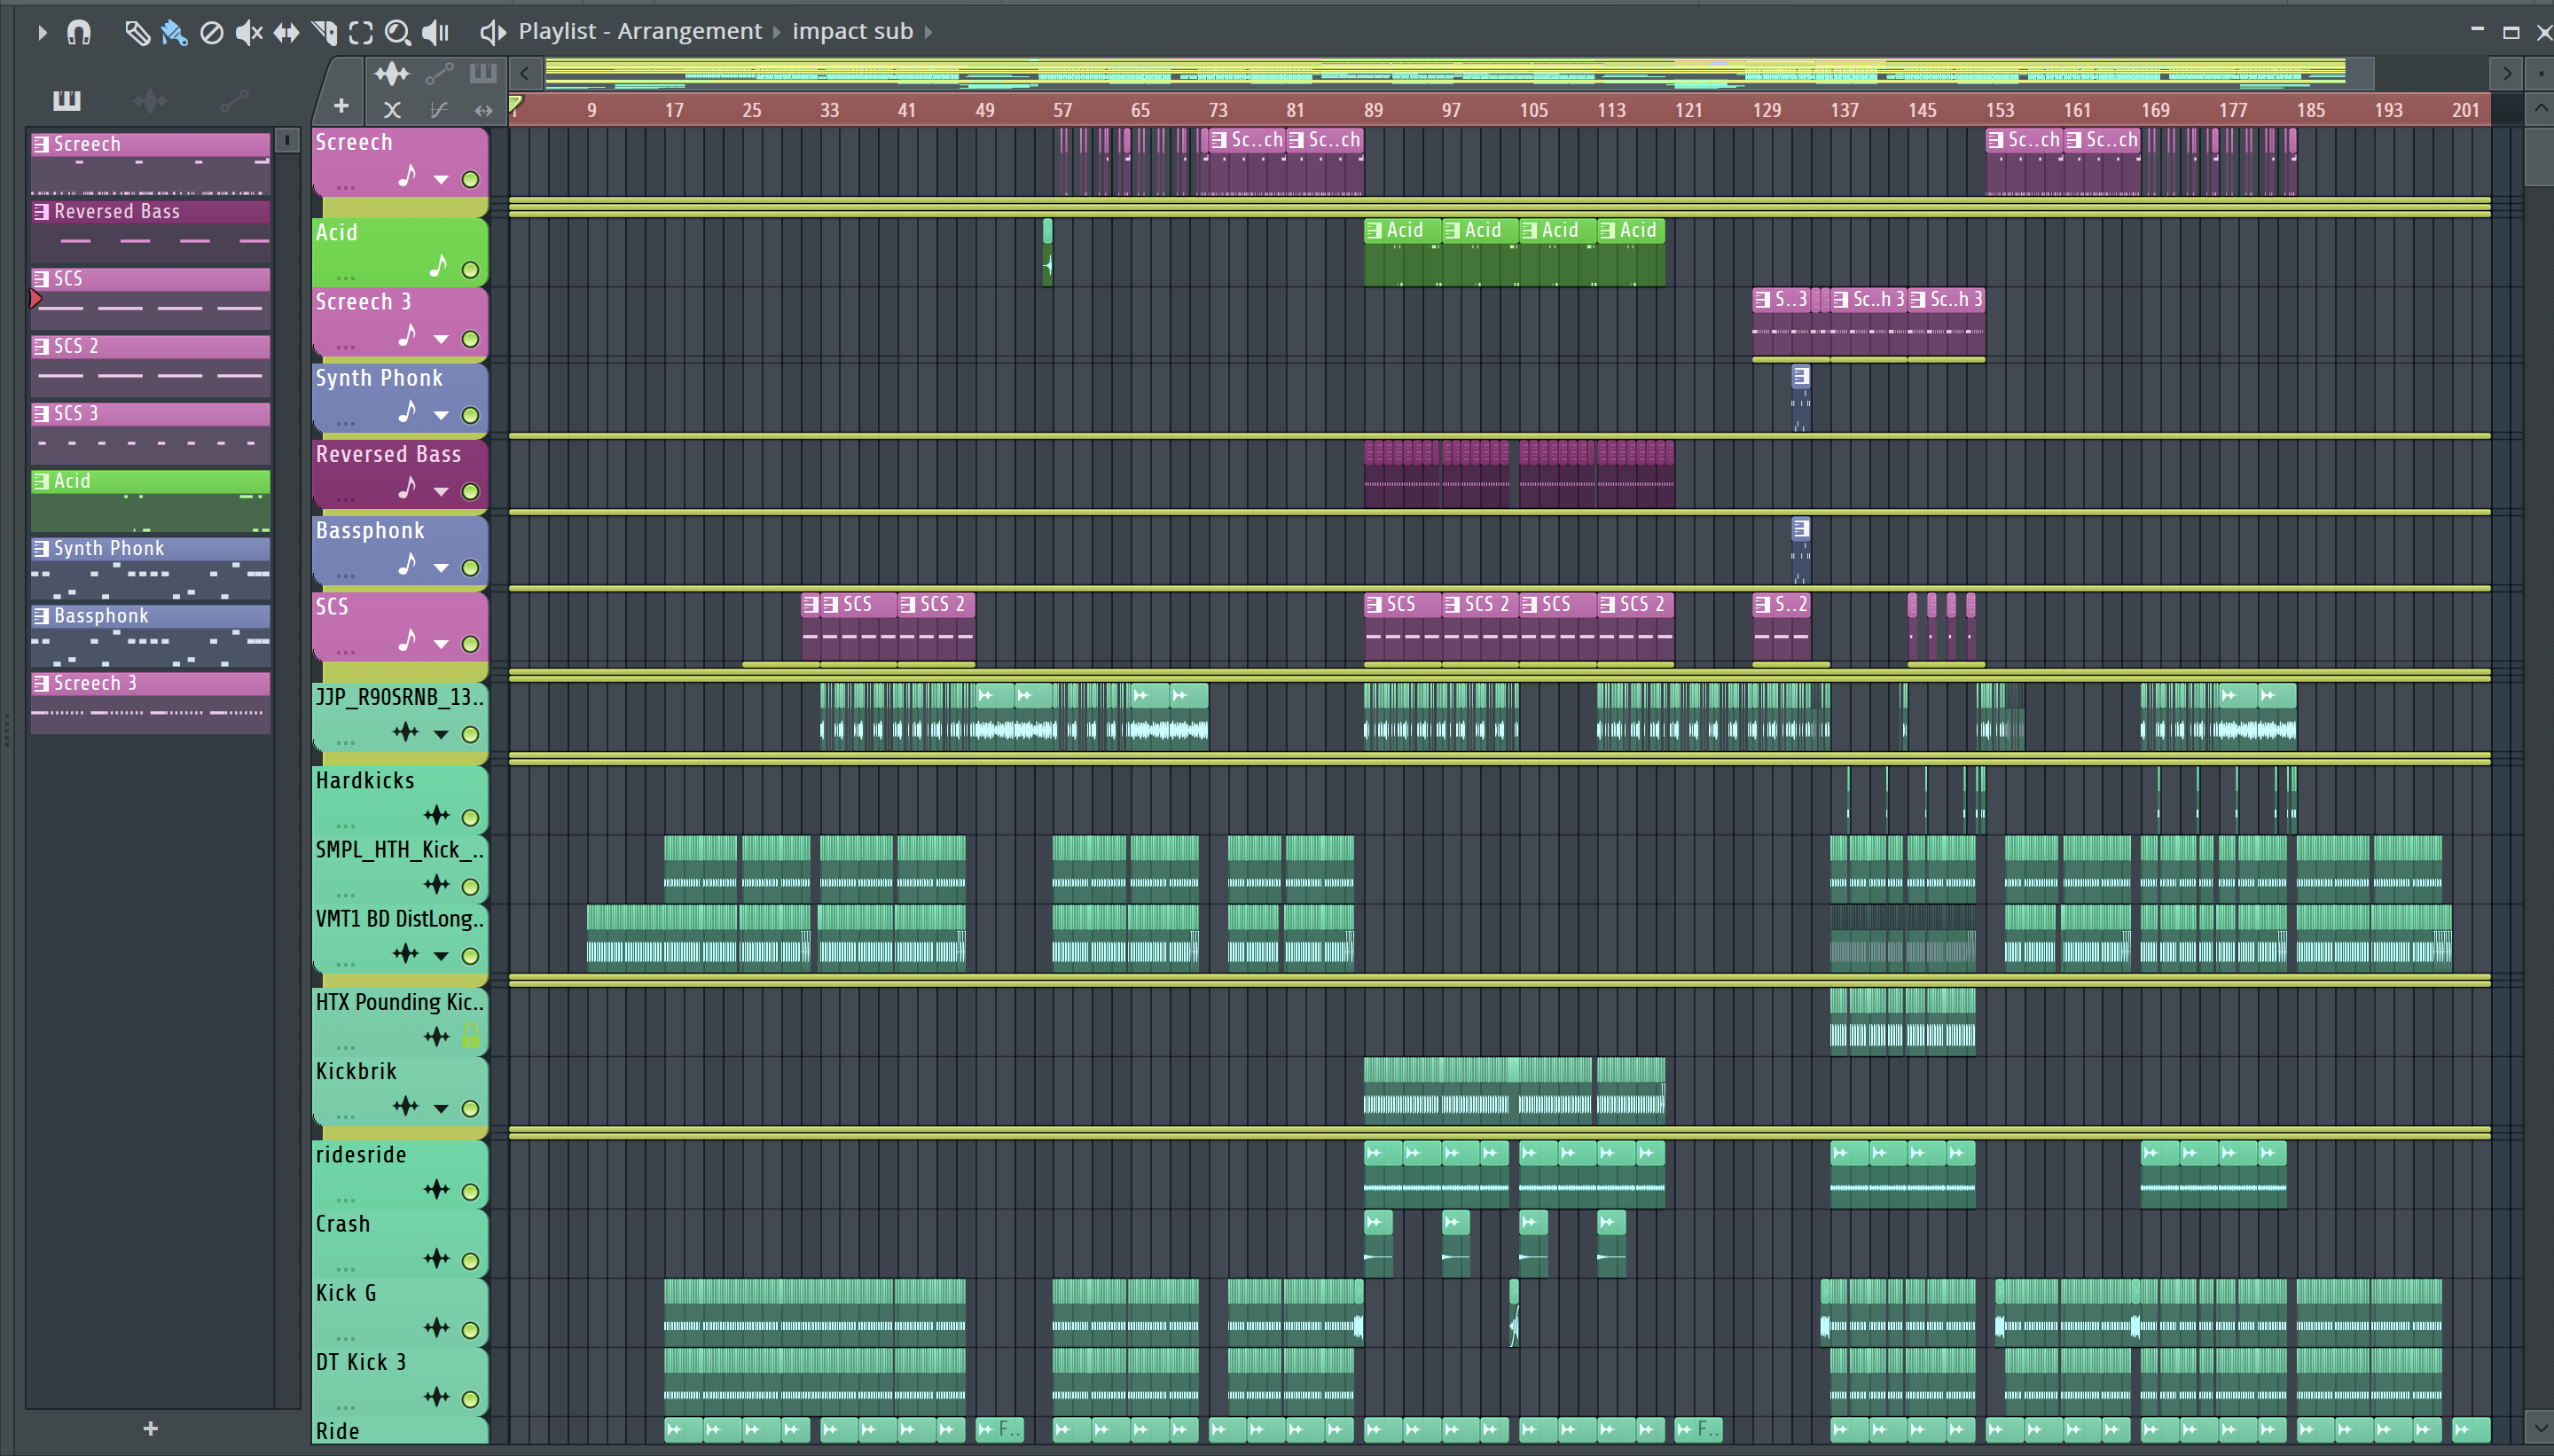Select the Slip tool

point(286,32)
